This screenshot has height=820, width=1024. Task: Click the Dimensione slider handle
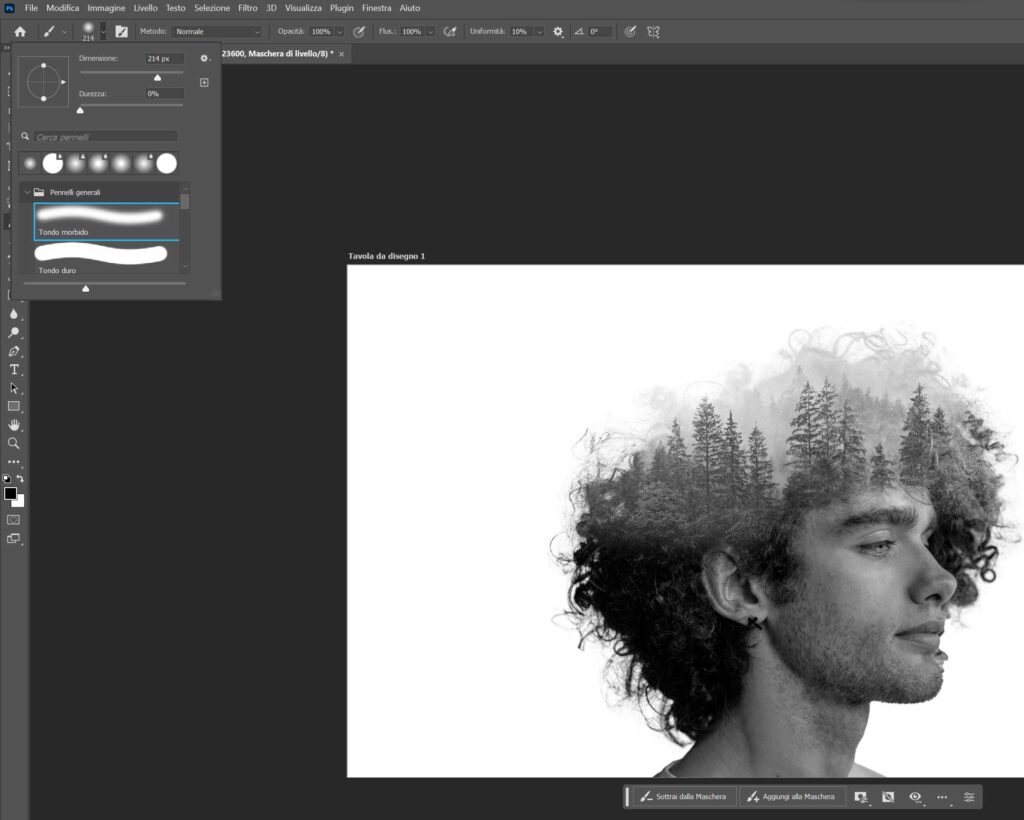tap(157, 78)
